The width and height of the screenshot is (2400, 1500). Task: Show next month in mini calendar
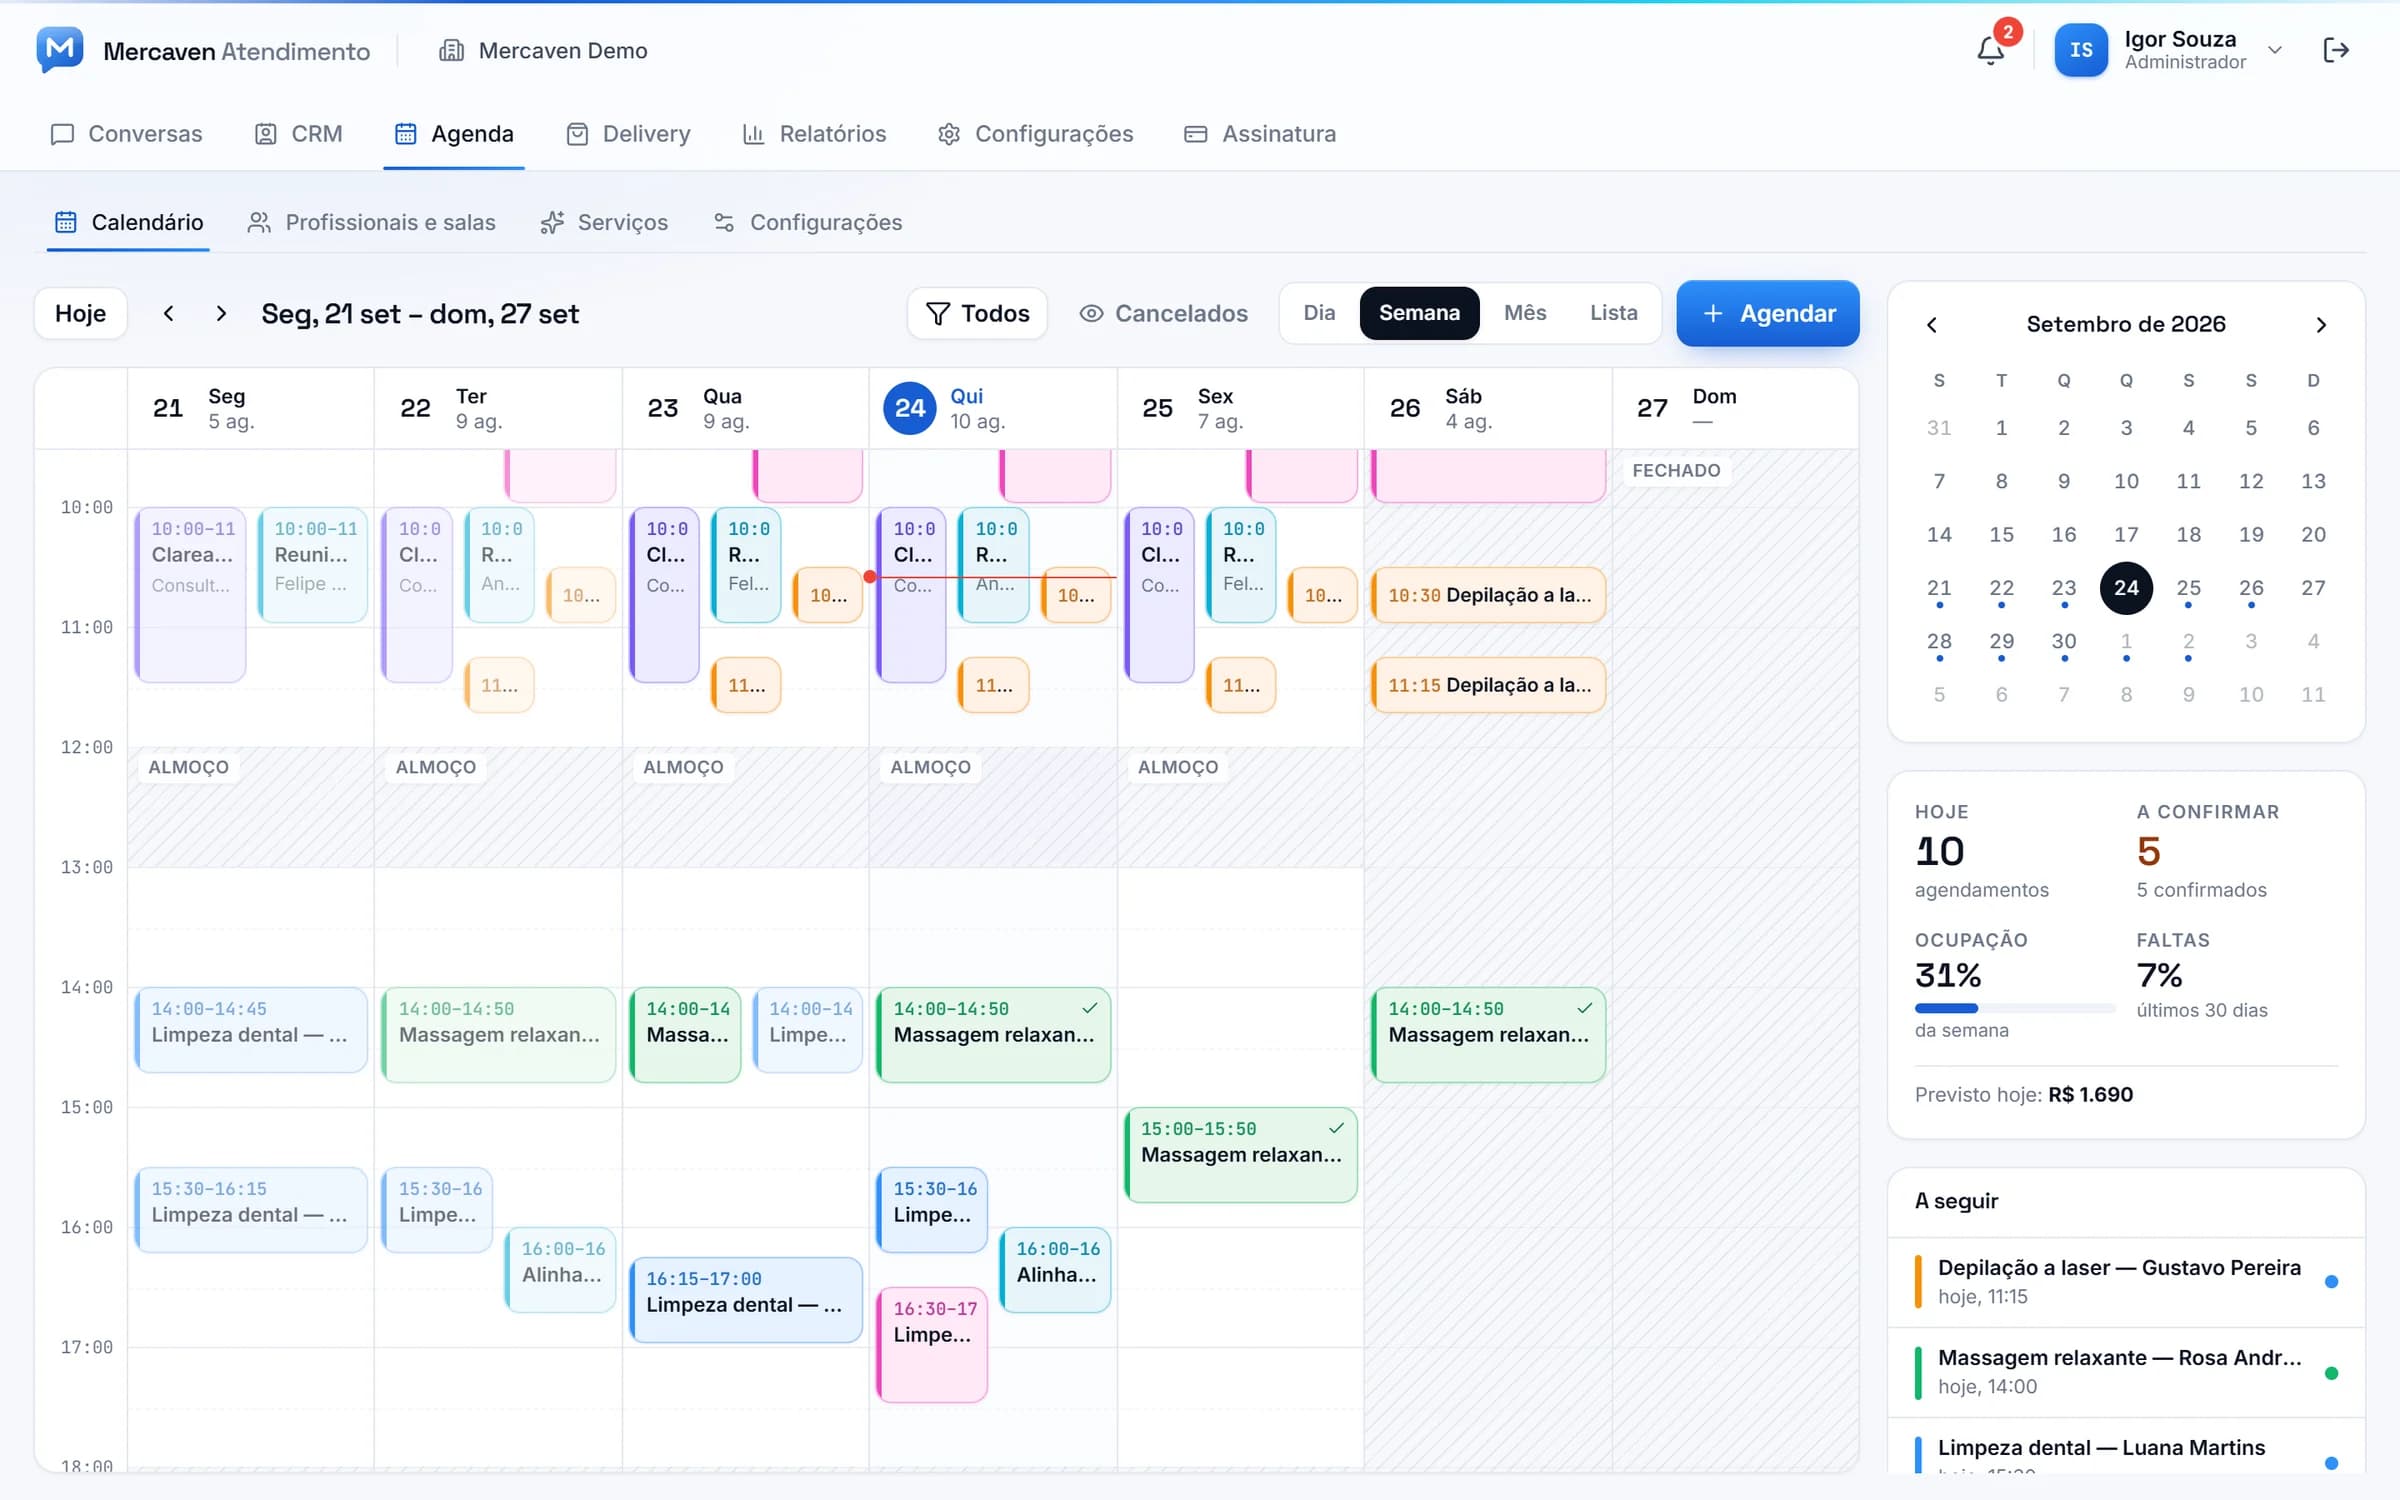tap(2321, 324)
